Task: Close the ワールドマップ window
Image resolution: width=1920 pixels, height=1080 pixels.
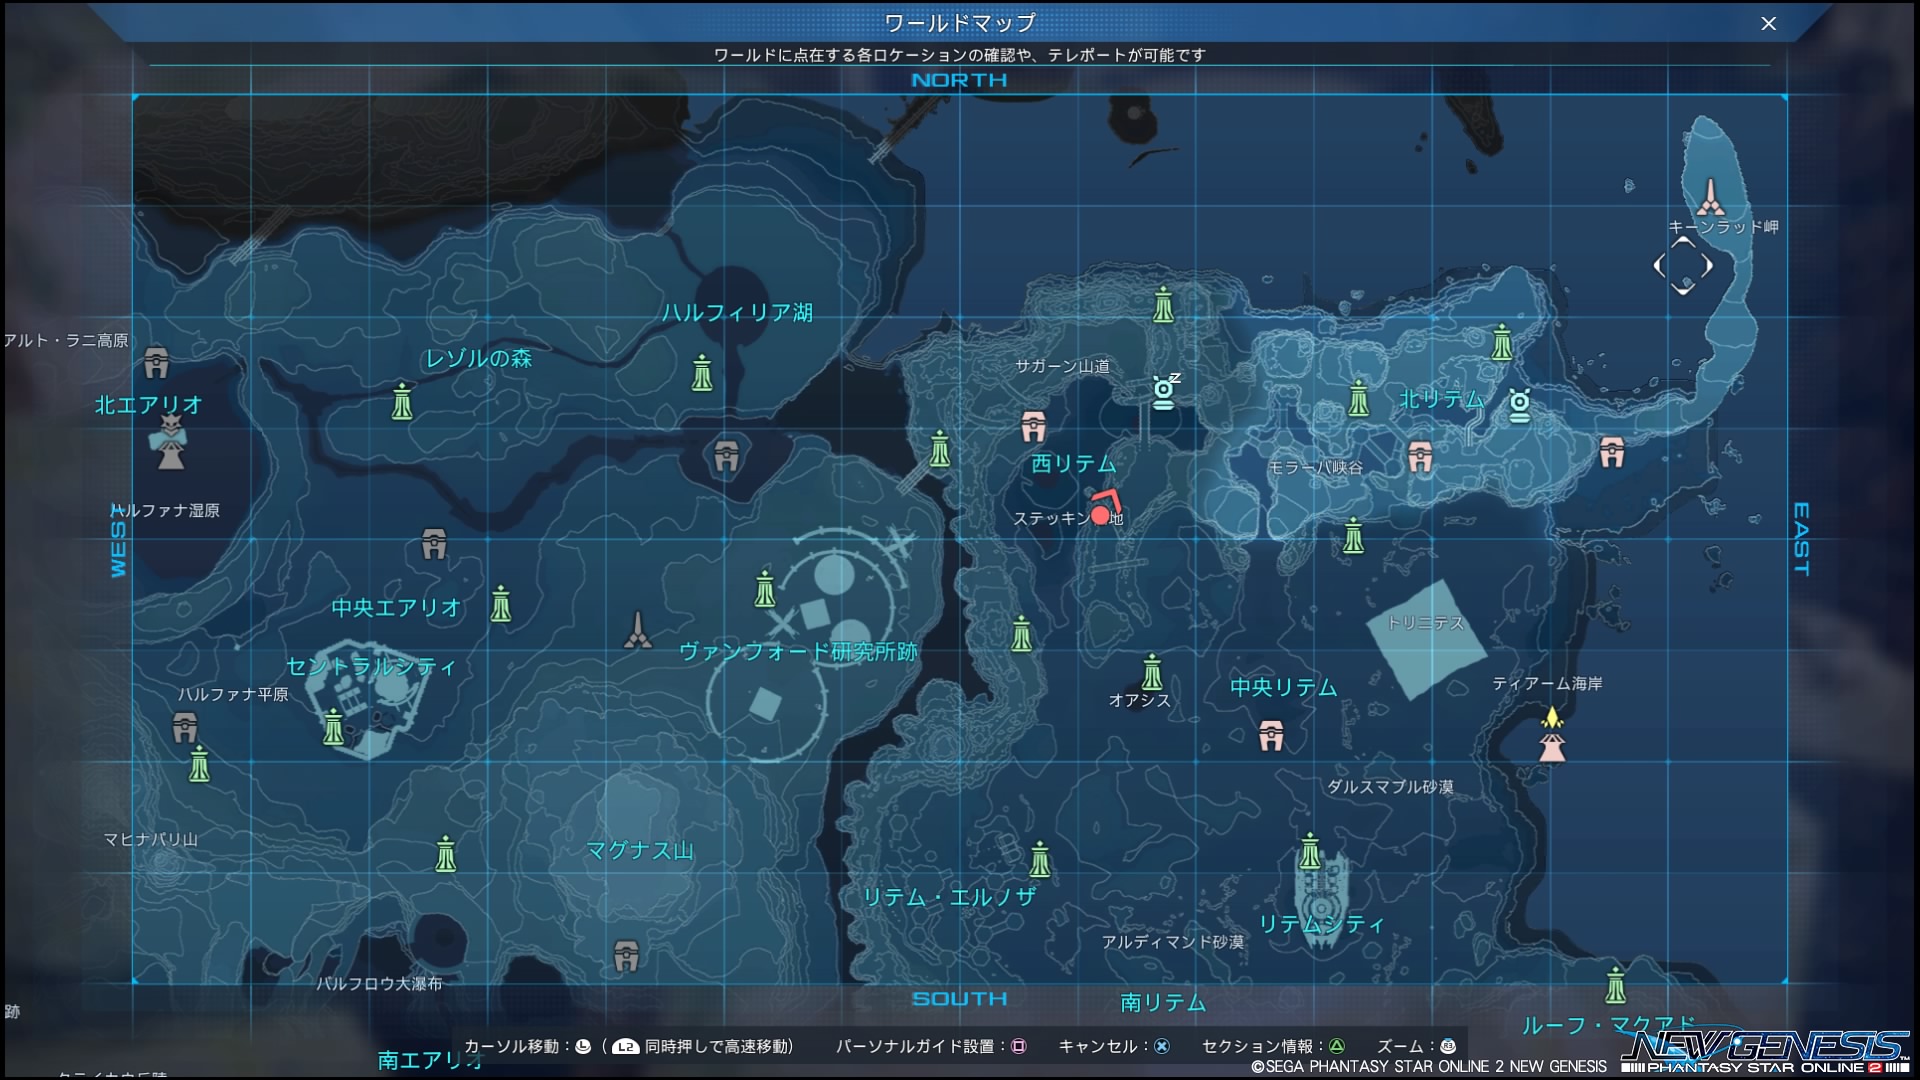Action: pos(1768,24)
